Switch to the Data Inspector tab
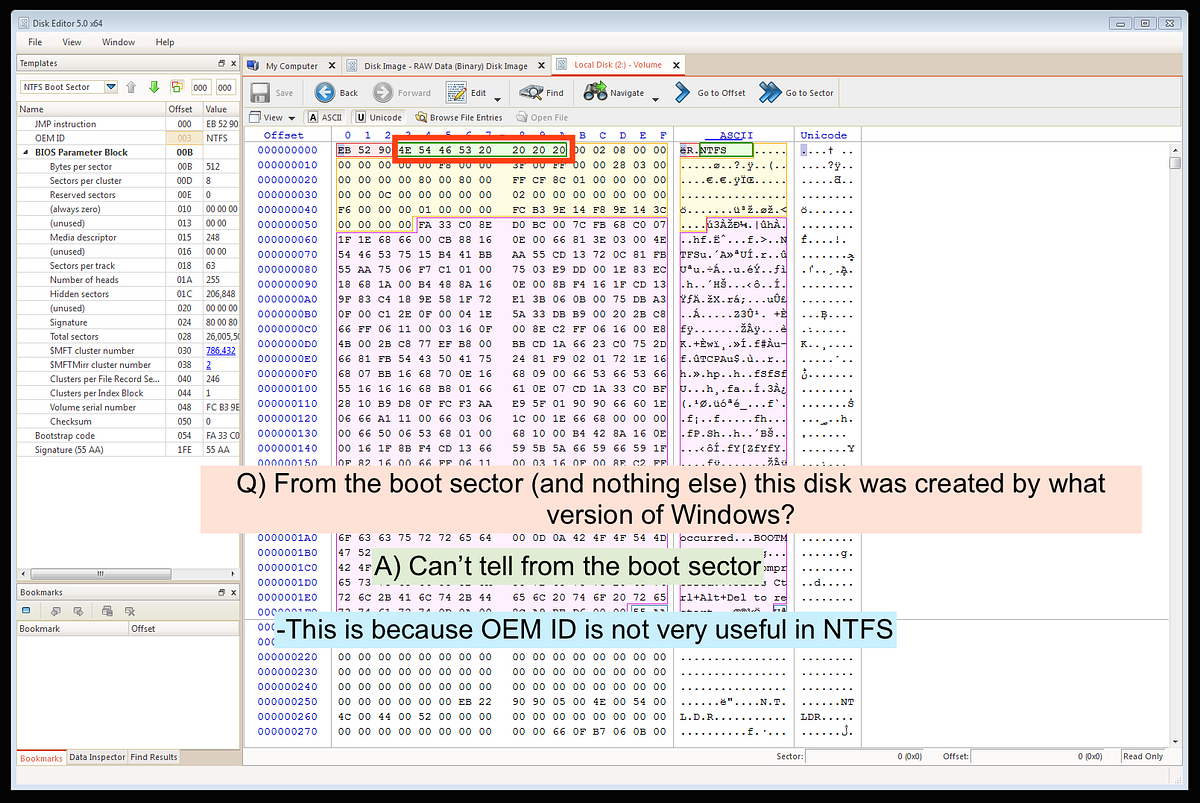The height and width of the screenshot is (803, 1200). 97,757
